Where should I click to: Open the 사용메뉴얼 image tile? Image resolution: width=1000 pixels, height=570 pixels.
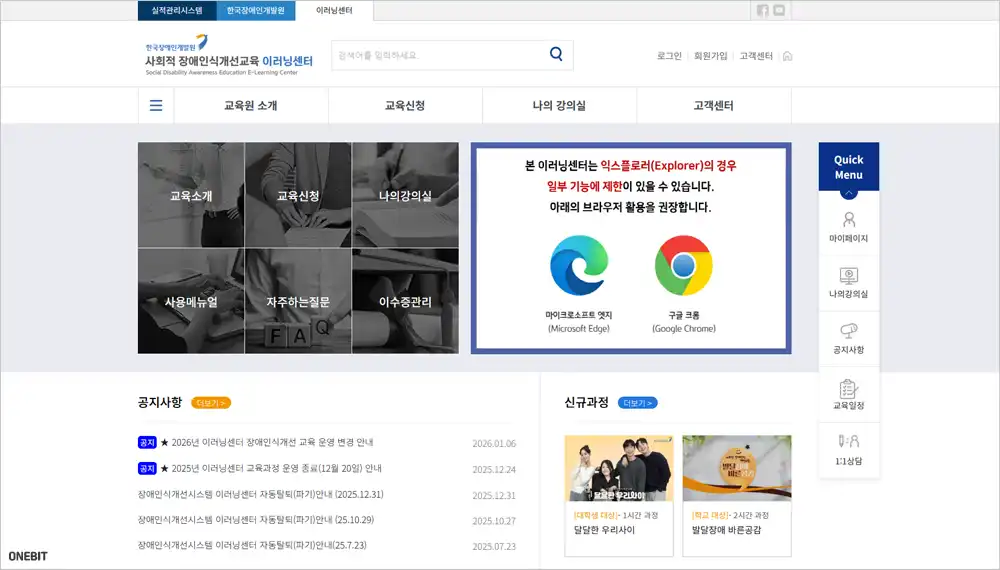[191, 301]
